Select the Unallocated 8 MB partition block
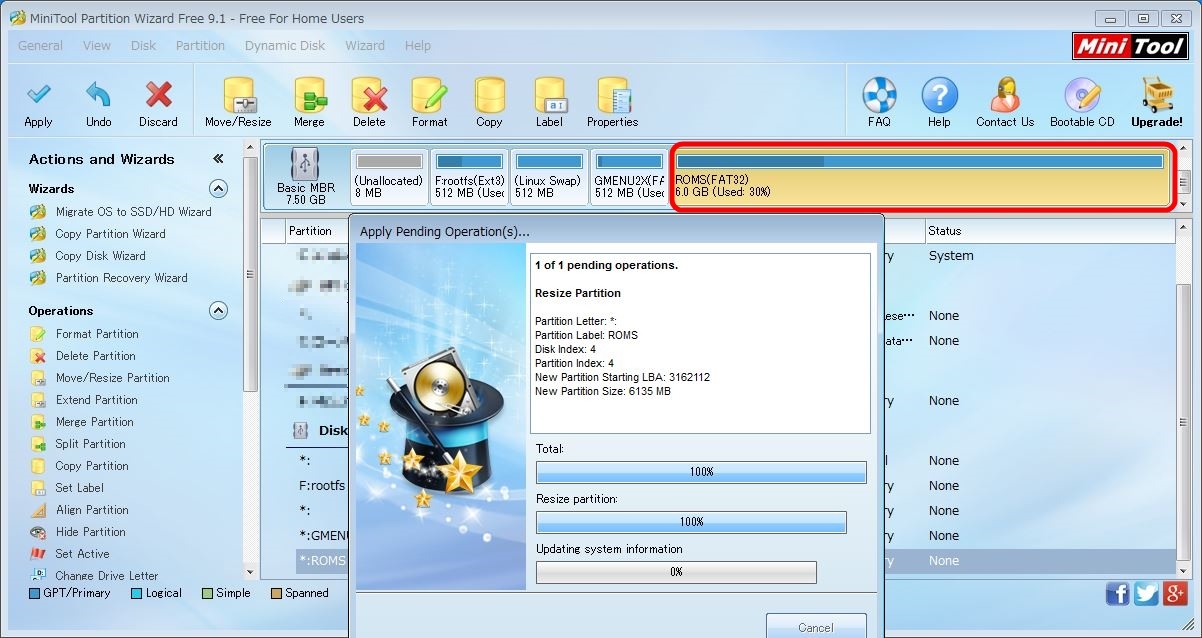Screen dimensions: 1202x638 [389, 177]
